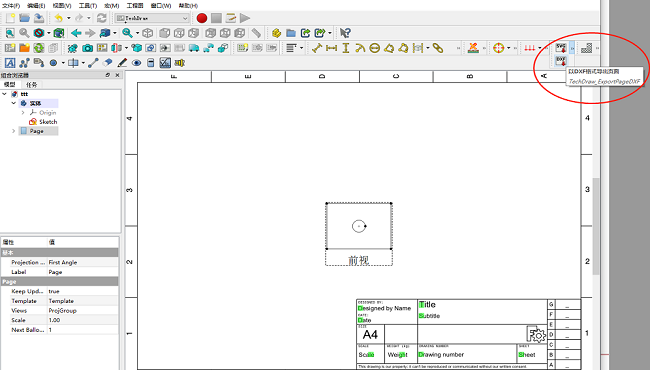650x370 pixels.
Task: Click the Move View truck icon
Action: 194,48
